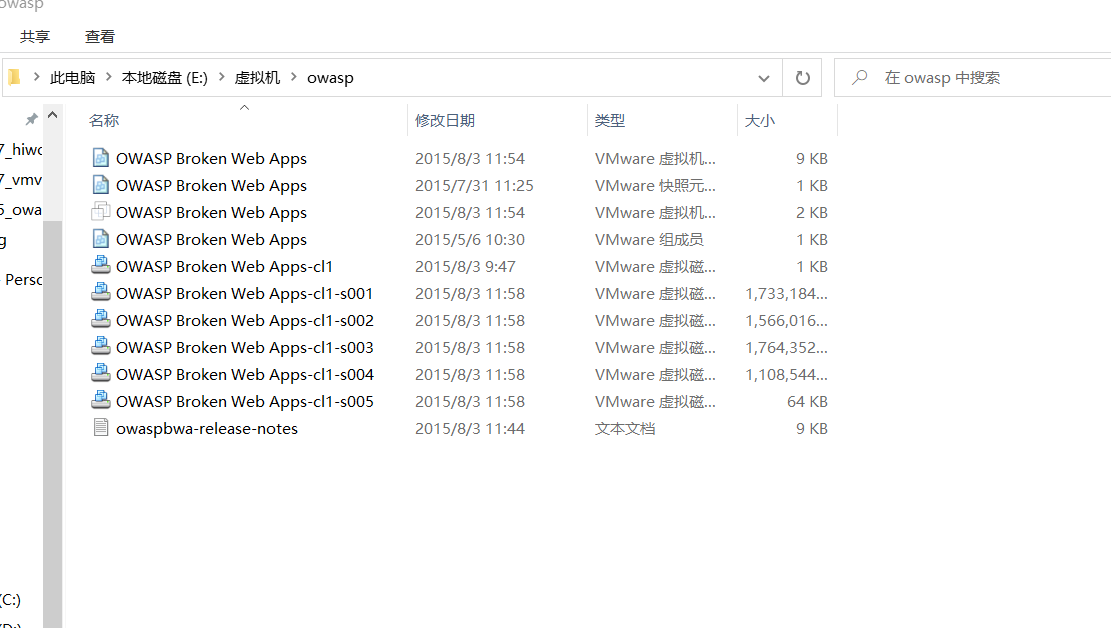
Task: Click the VMware snapshot metadata file icon dated 2015/7/31
Action: (101, 184)
